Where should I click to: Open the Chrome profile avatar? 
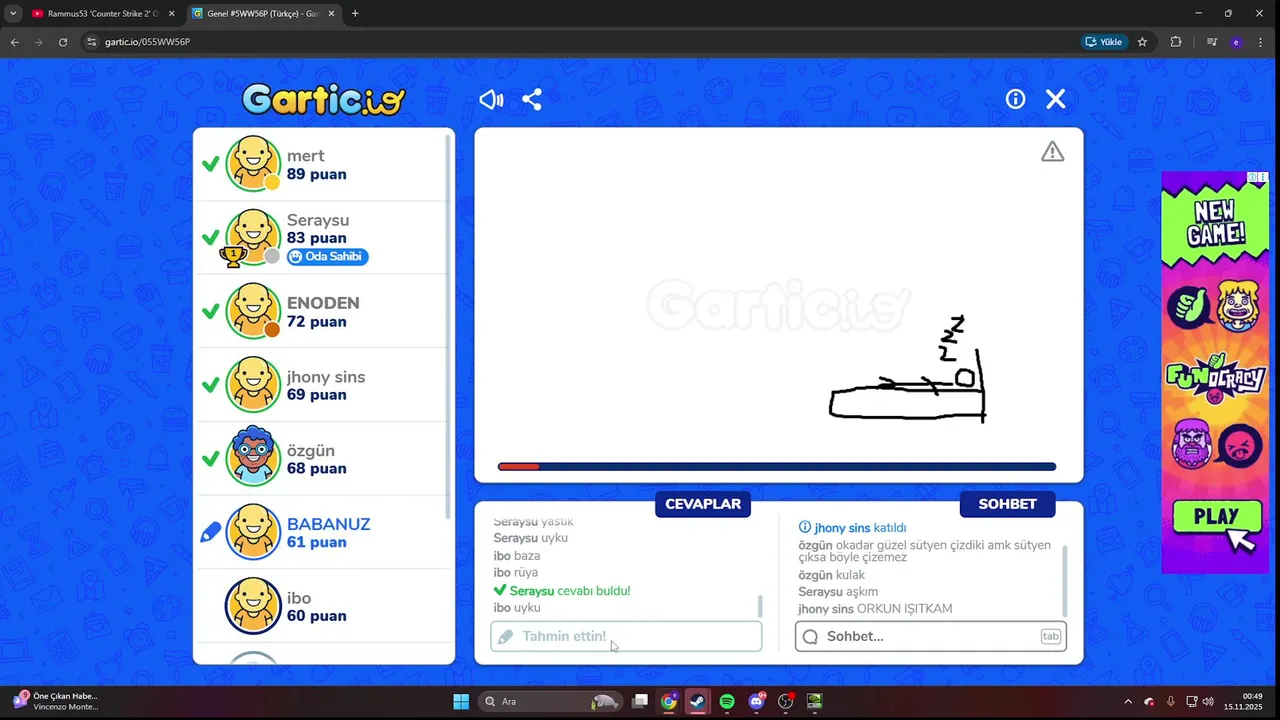pyautogui.click(x=1236, y=42)
